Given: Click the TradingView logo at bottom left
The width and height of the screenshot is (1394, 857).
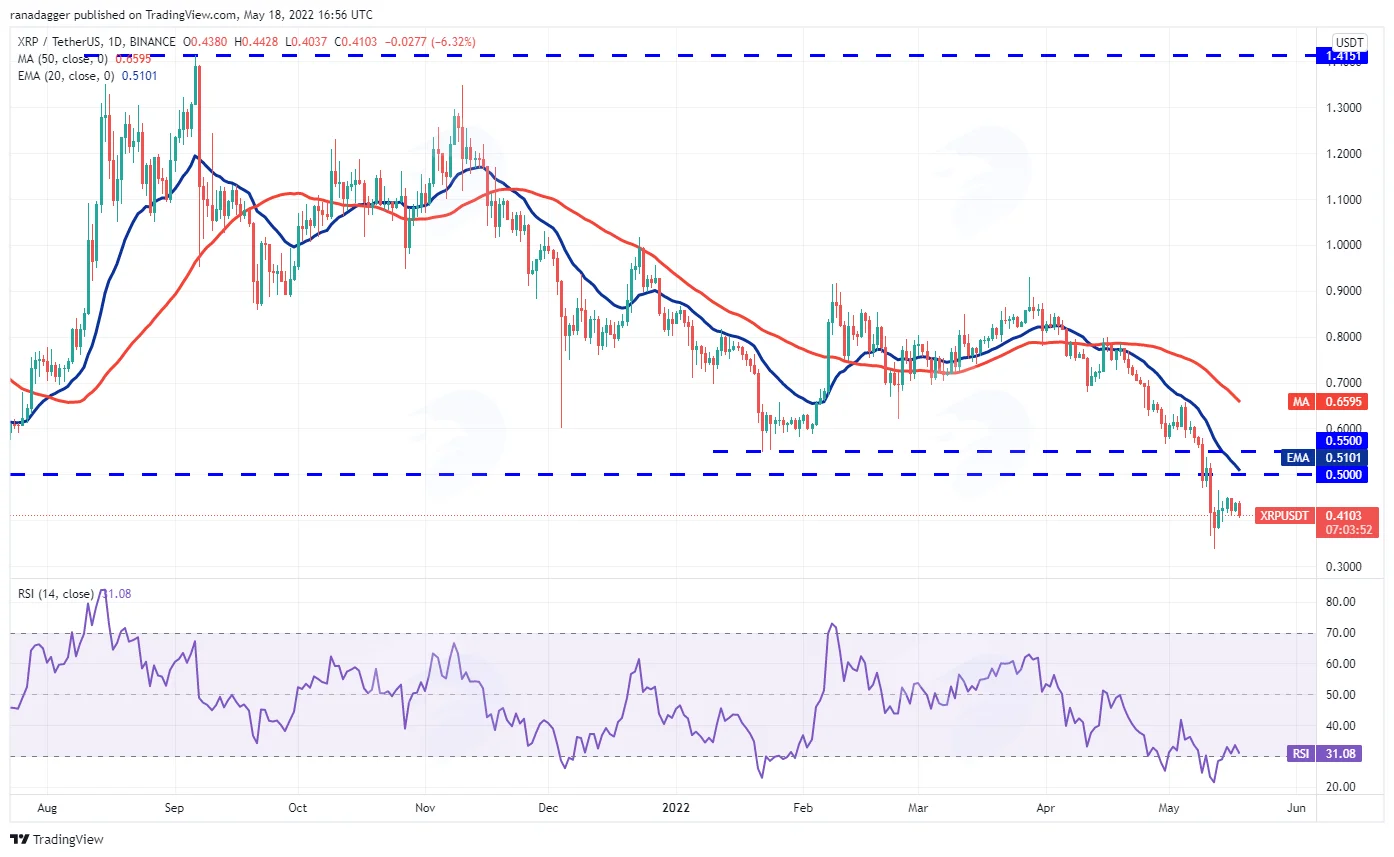Looking at the screenshot, I should [x=57, y=840].
